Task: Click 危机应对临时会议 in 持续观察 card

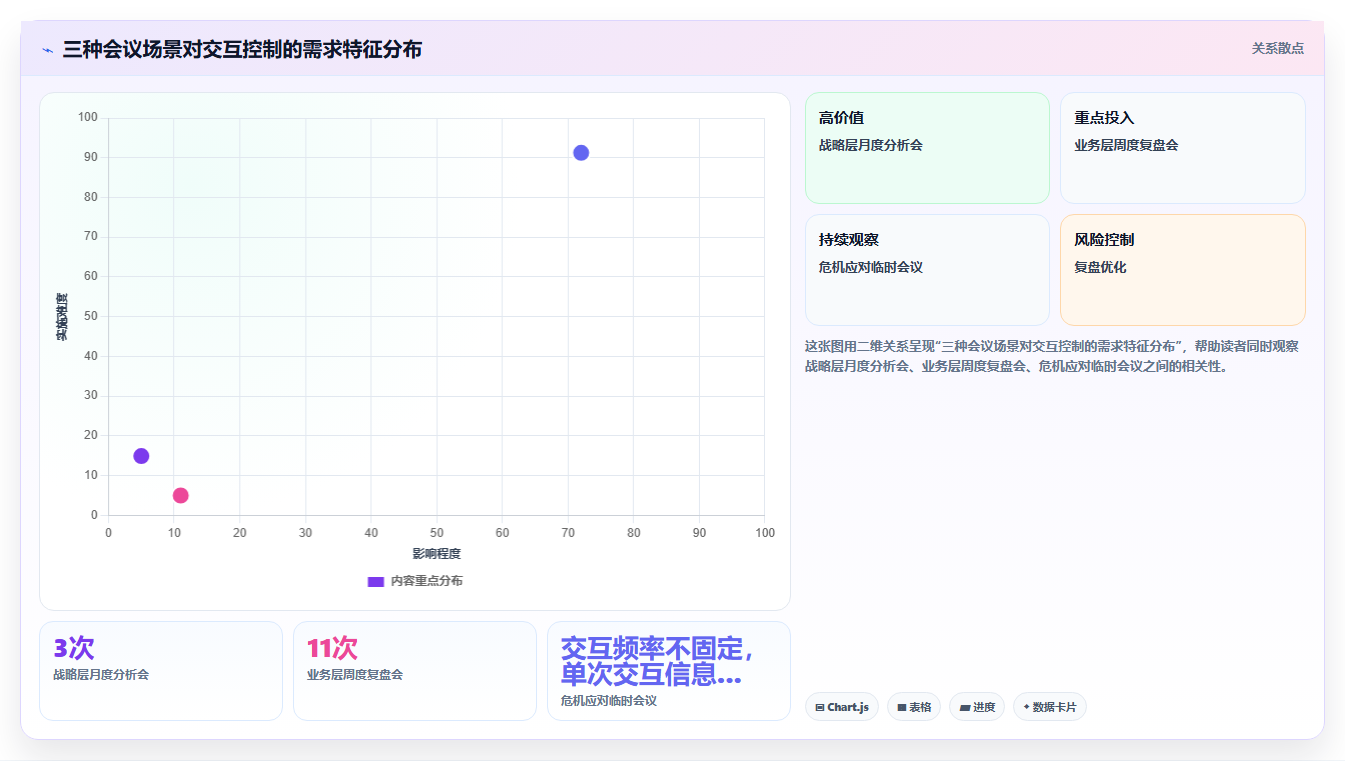Action: [x=870, y=267]
